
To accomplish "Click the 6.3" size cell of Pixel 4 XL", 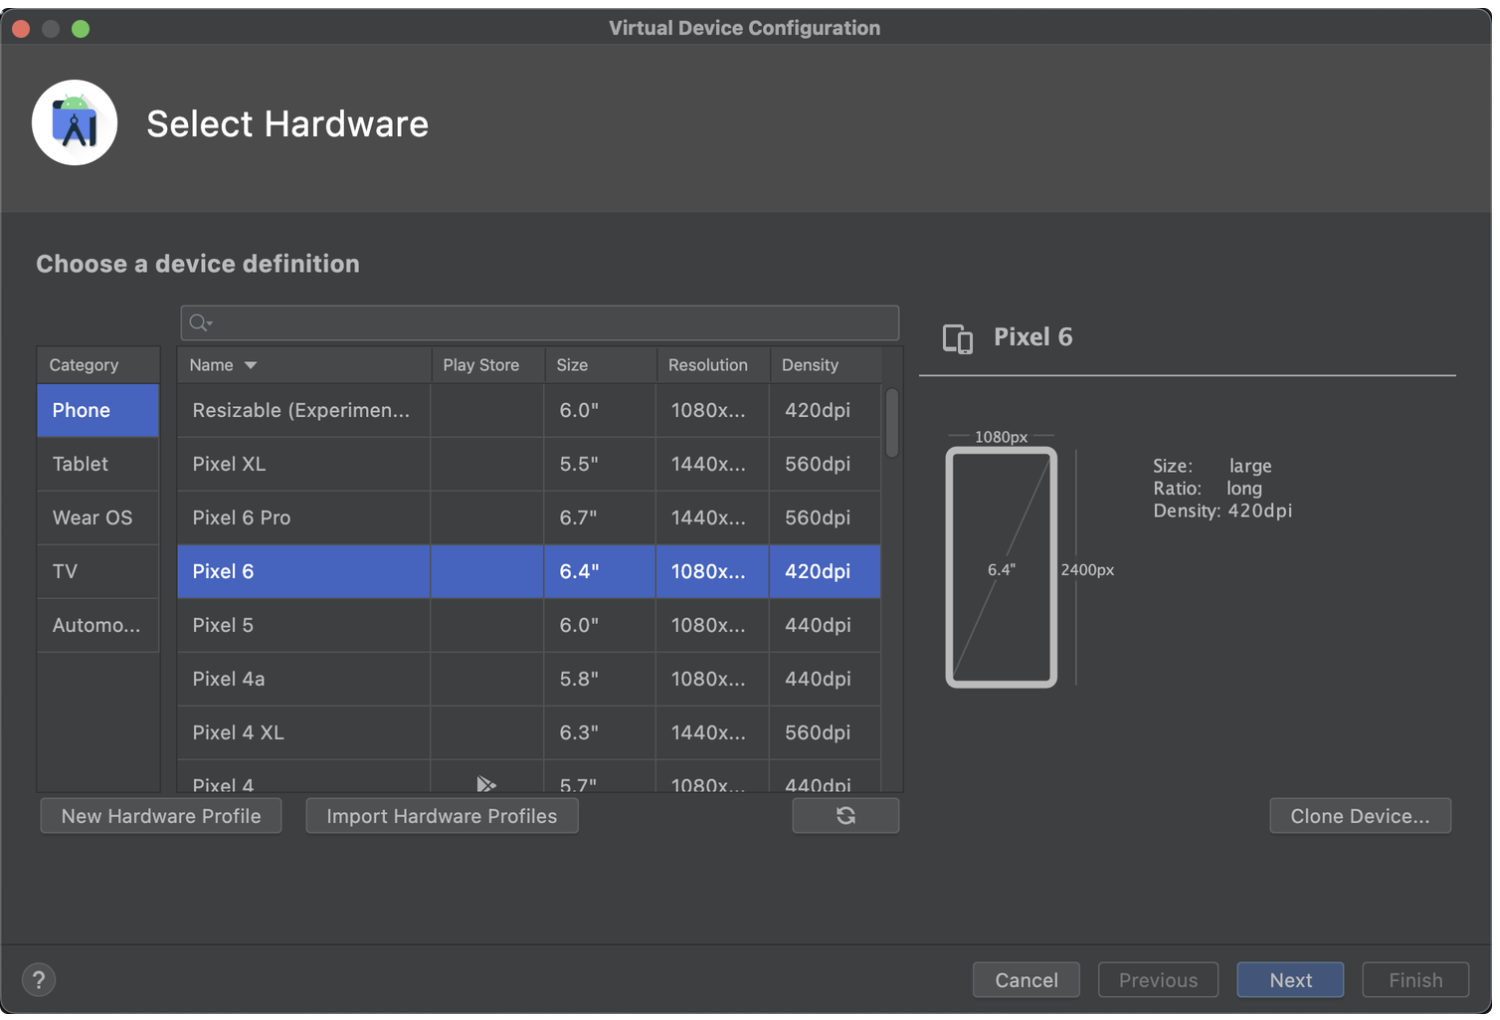I will (x=600, y=733).
